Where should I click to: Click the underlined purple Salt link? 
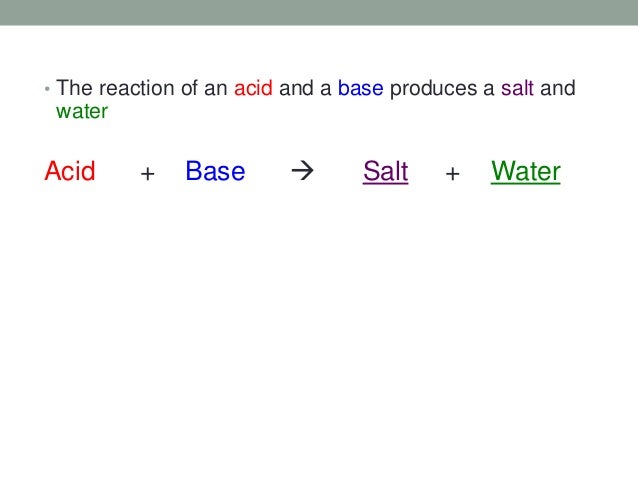point(385,171)
